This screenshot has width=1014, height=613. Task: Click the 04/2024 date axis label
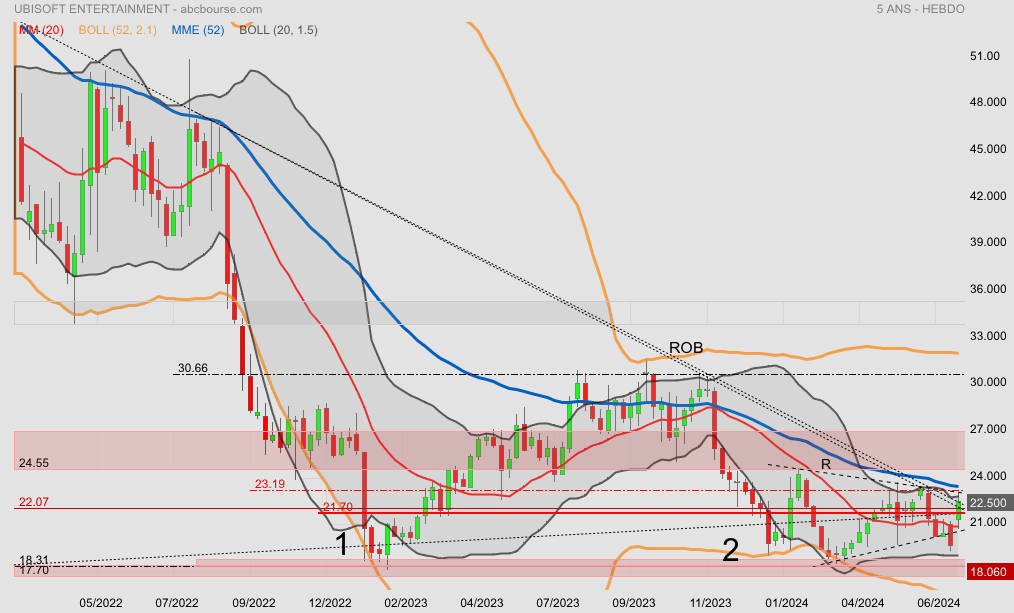click(x=862, y=603)
